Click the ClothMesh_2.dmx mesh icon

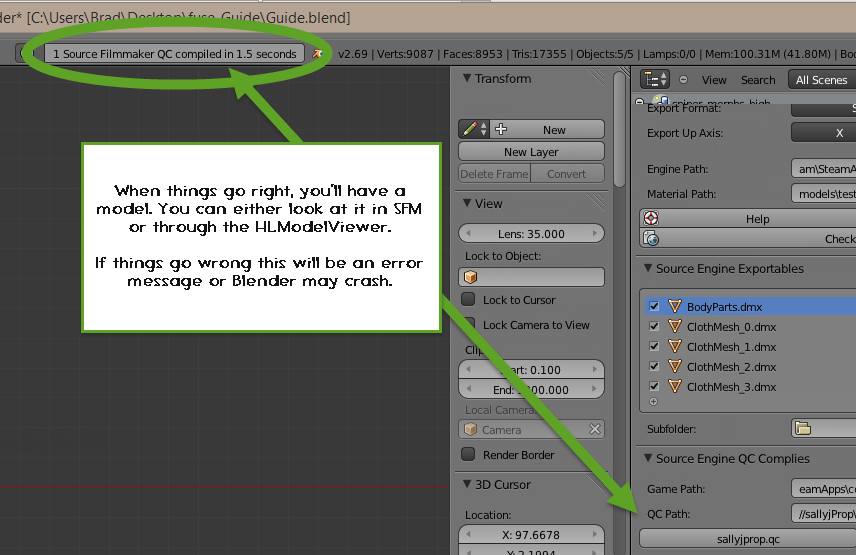pos(675,366)
